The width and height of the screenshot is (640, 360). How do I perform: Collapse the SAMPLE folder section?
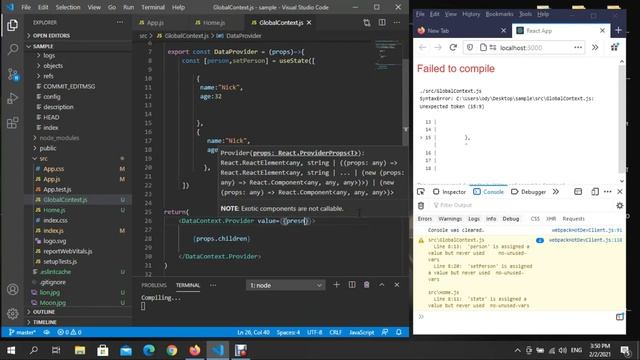78,46
